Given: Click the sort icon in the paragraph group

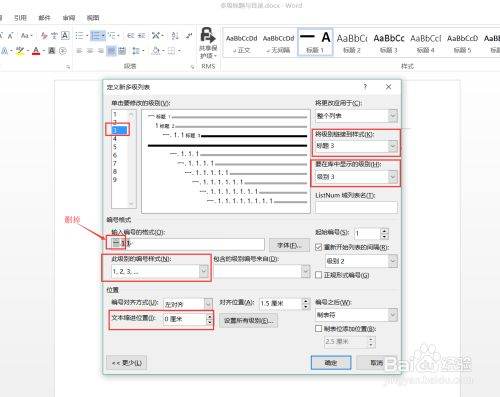Looking at the screenshot, I should [175, 35].
